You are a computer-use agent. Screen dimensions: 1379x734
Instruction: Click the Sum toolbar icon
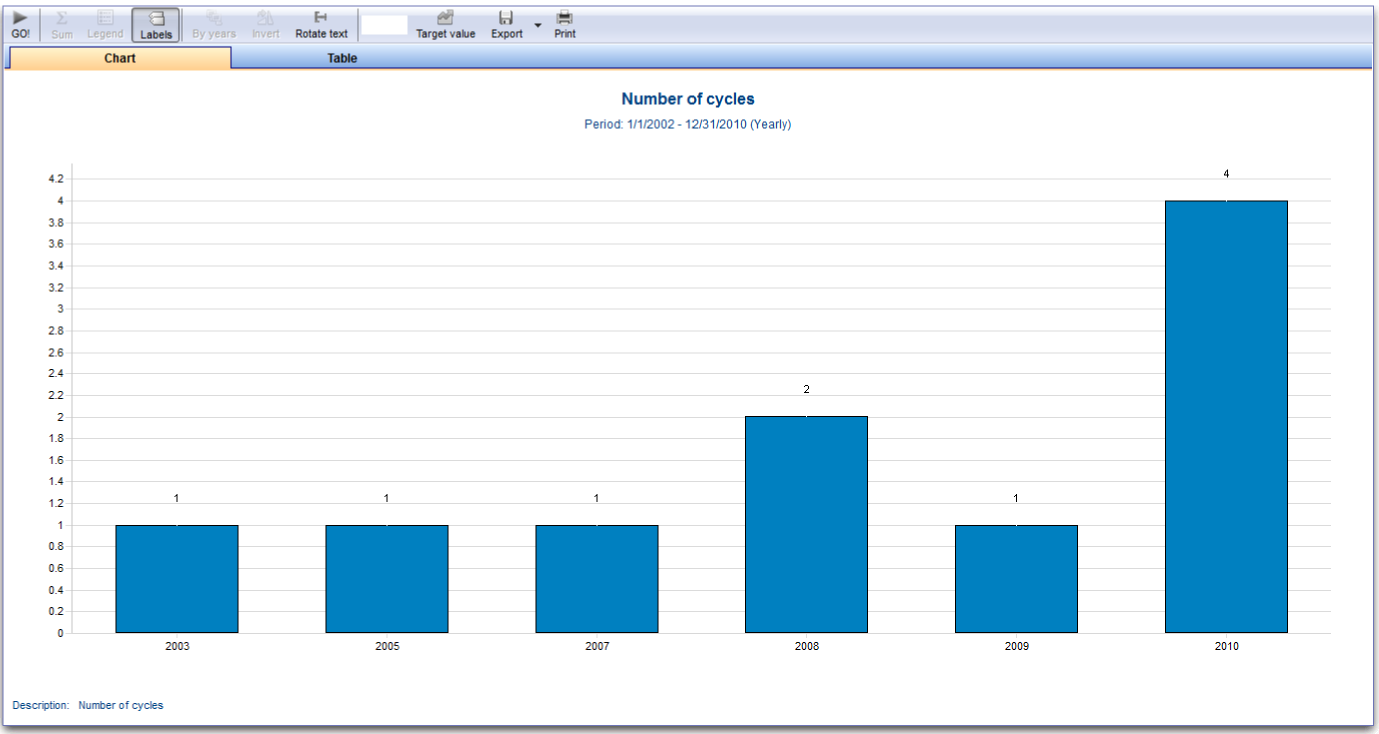tap(62, 25)
